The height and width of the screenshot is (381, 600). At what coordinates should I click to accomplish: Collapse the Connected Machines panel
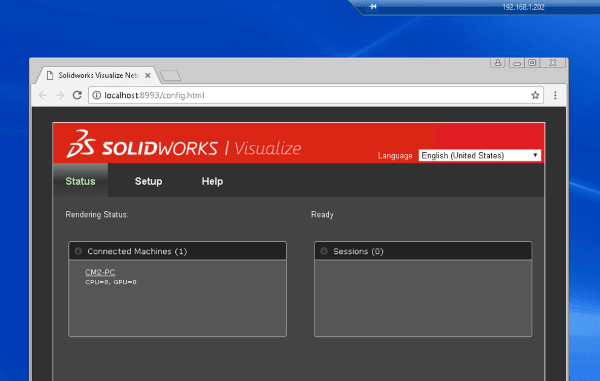78,251
